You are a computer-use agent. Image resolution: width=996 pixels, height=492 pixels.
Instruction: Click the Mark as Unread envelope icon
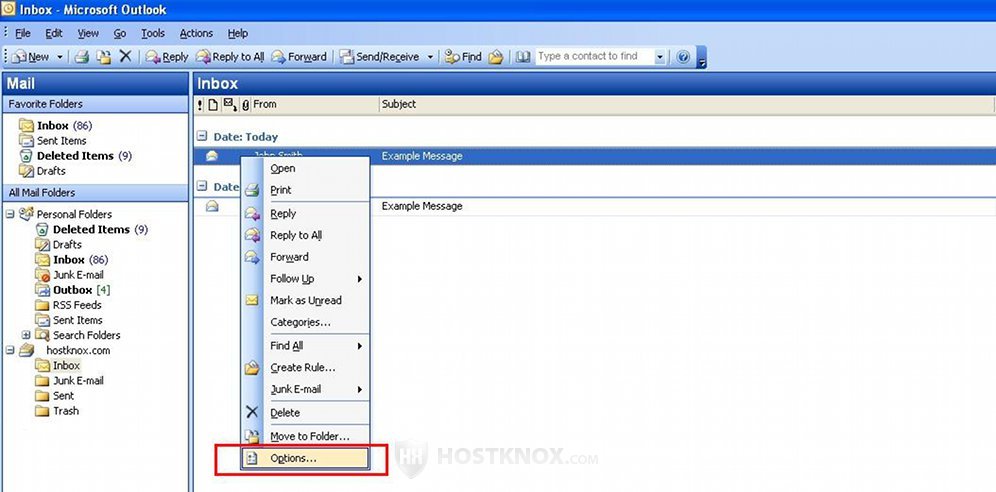click(252, 300)
